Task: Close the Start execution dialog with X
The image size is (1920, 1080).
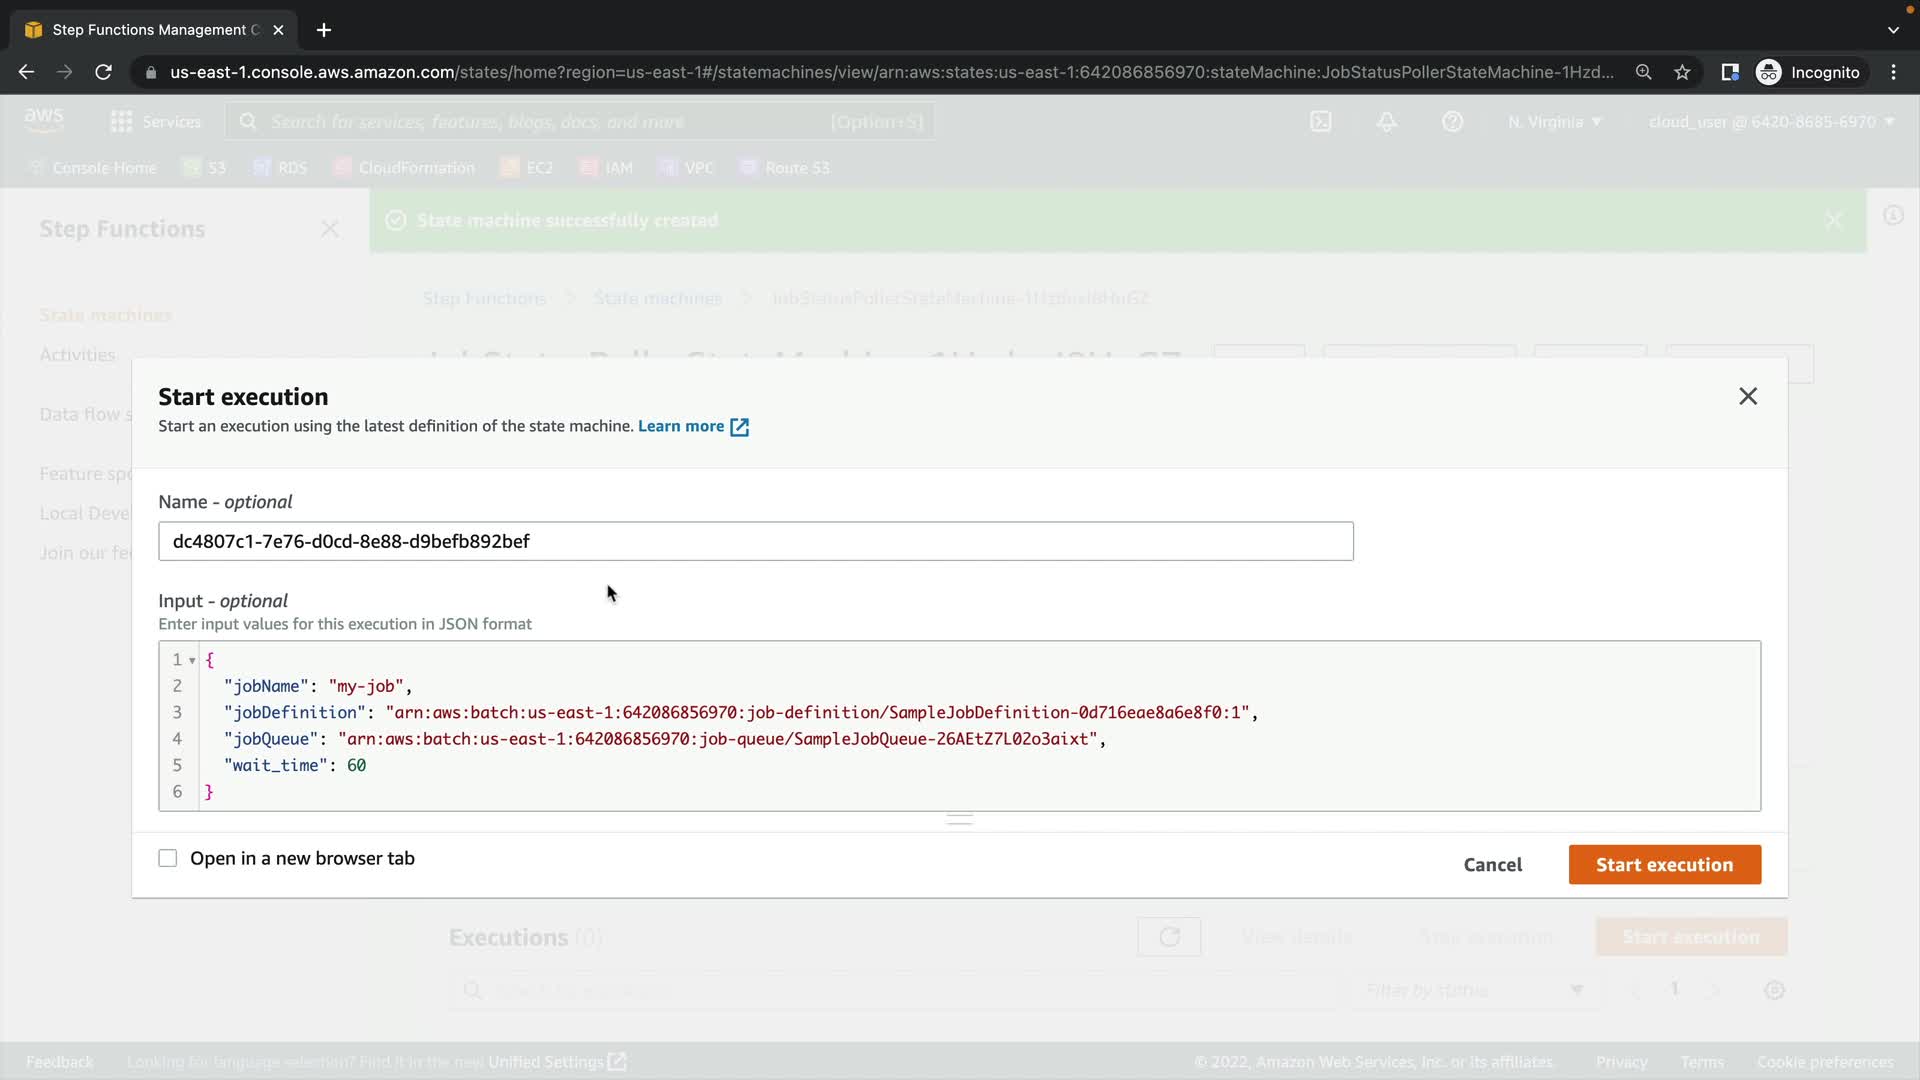Action: pyautogui.click(x=1747, y=396)
